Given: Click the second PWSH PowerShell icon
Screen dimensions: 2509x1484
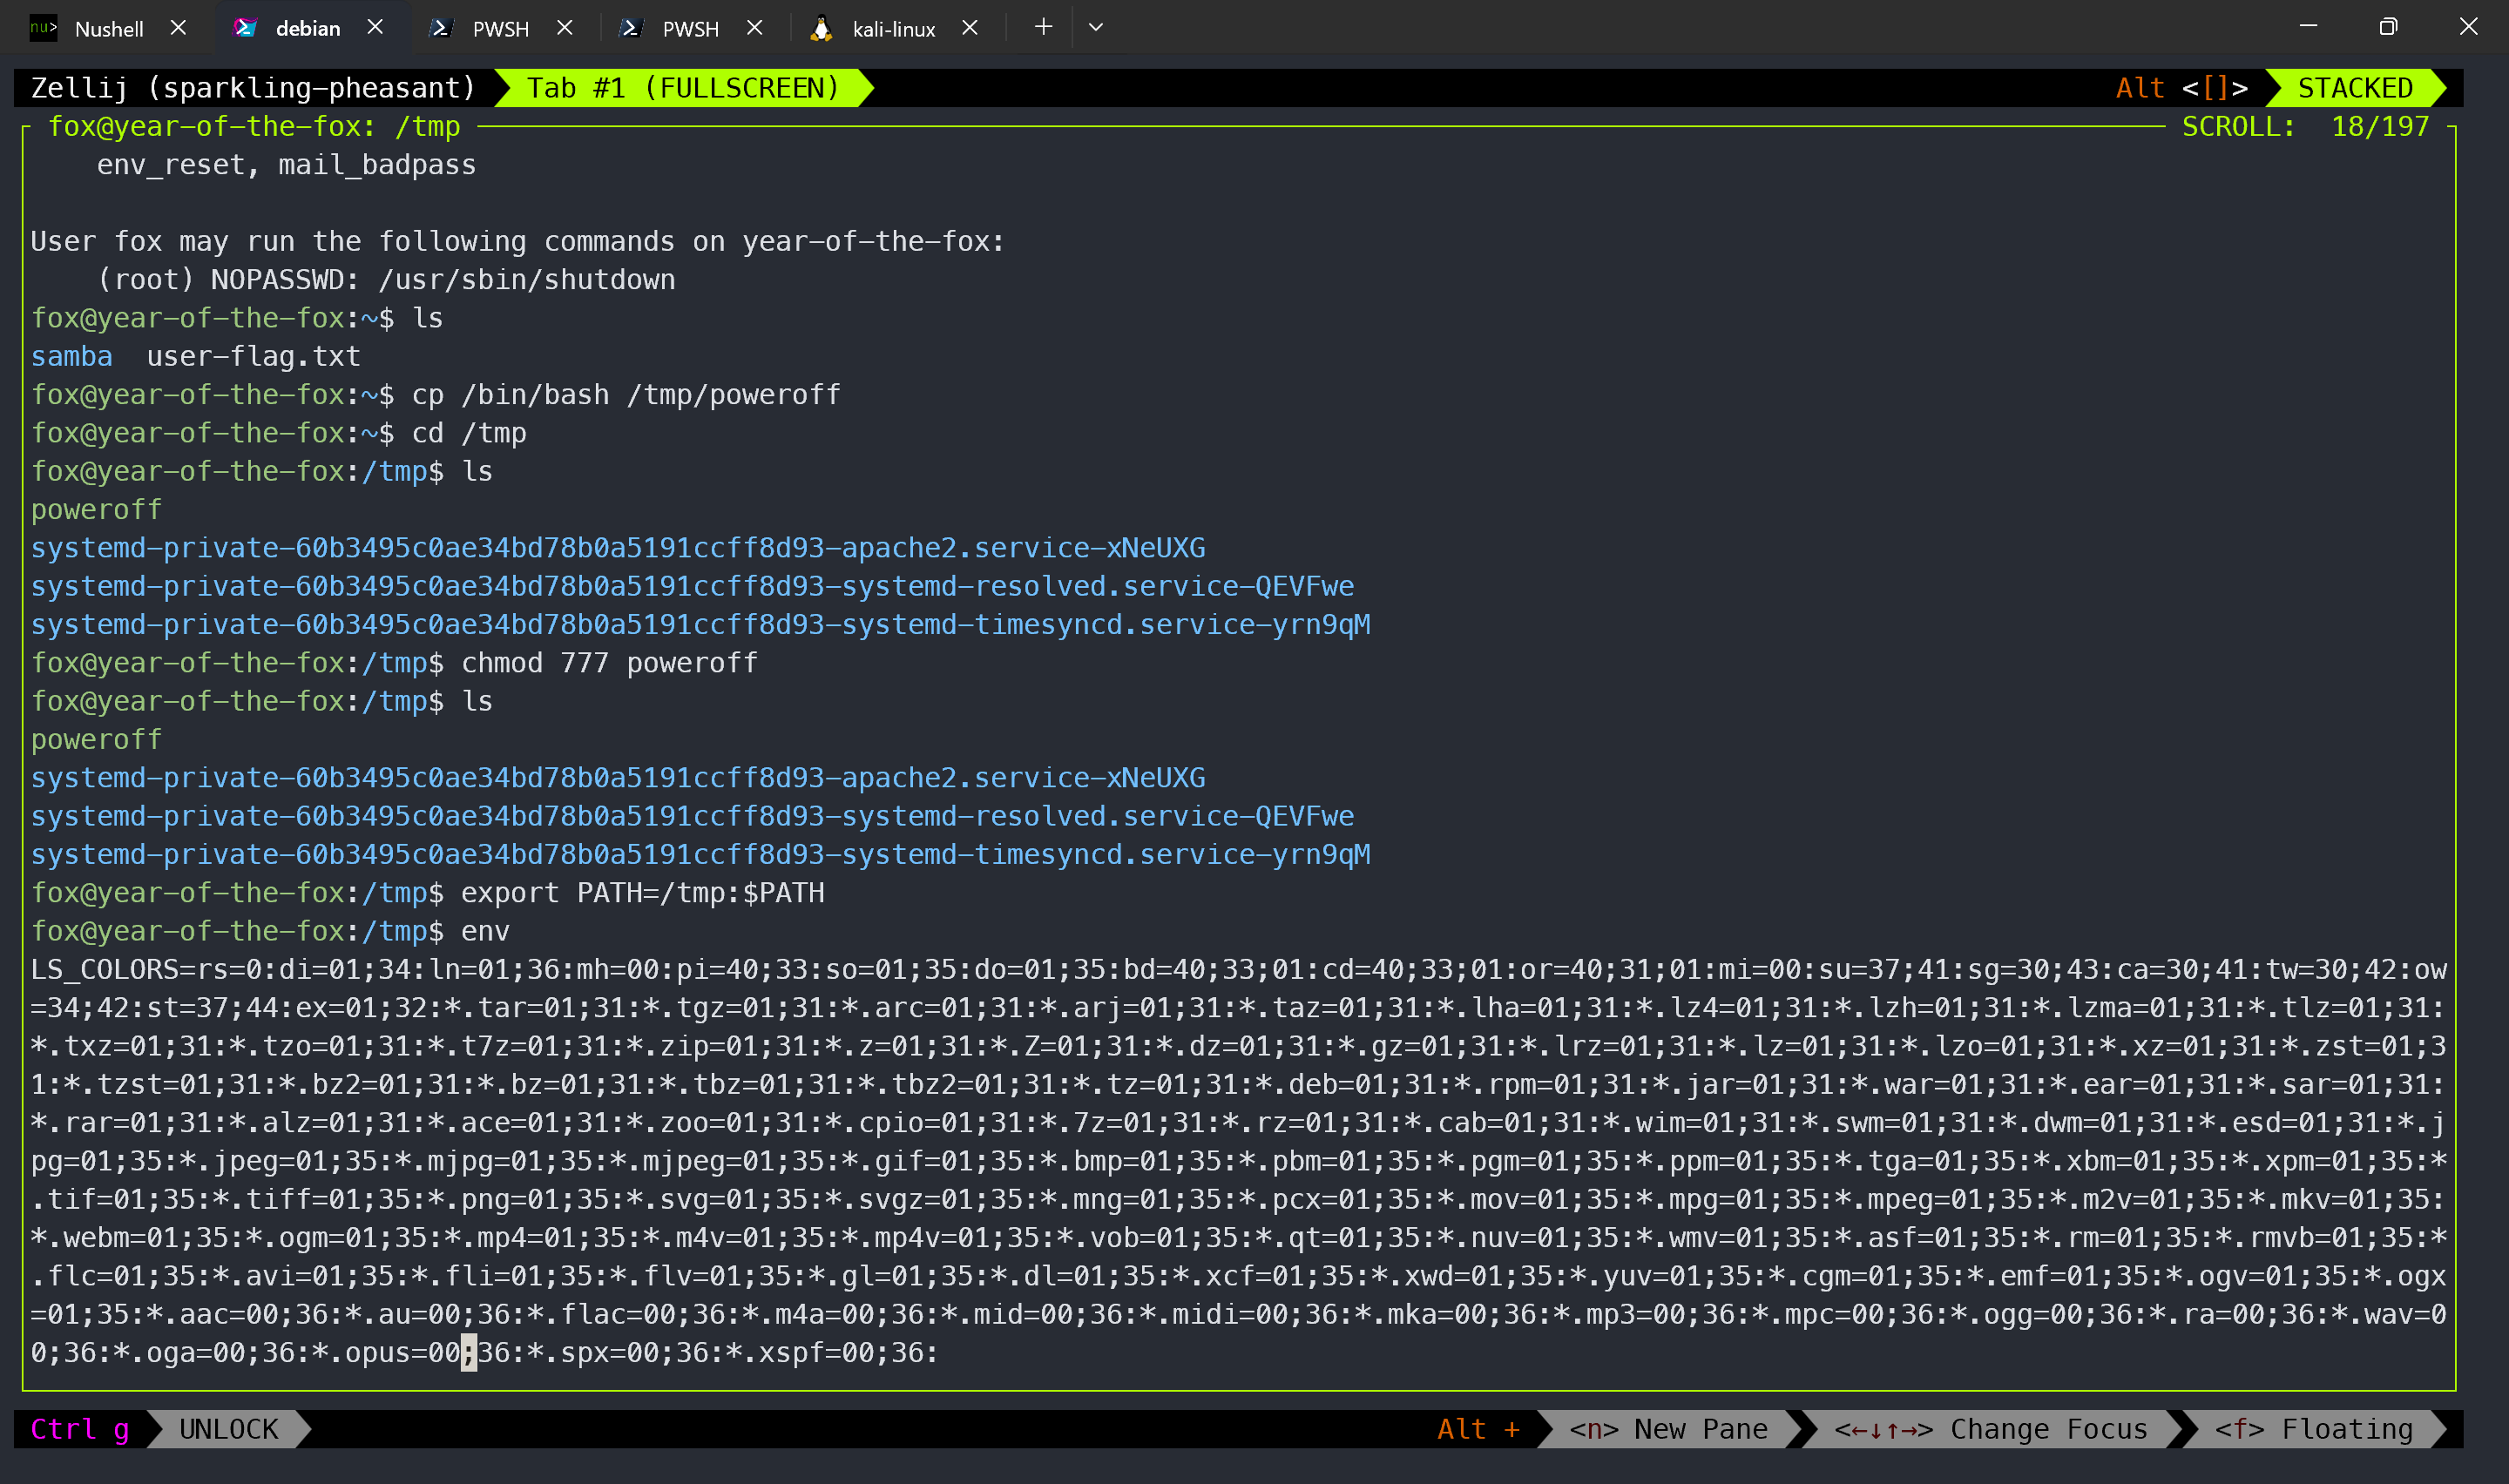Looking at the screenshot, I should pyautogui.click(x=631, y=28).
